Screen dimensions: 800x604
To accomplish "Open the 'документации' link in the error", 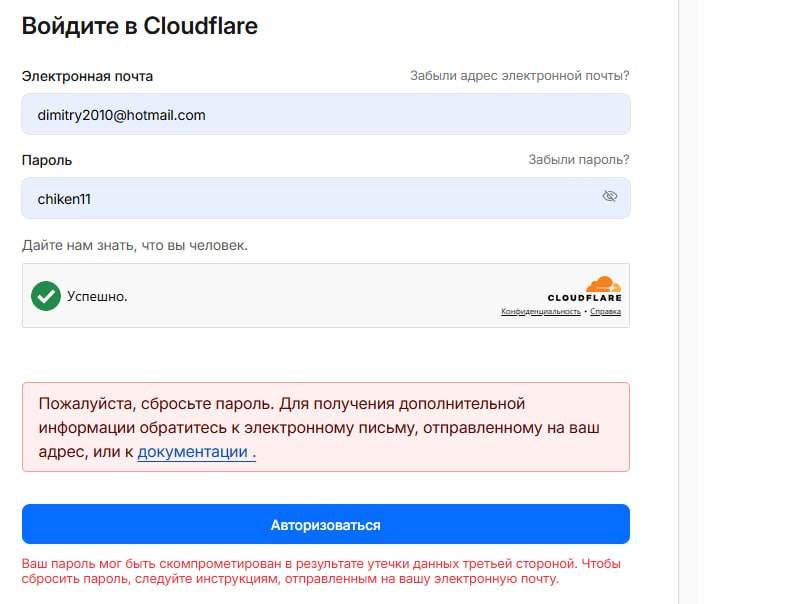I will pos(192,452).
